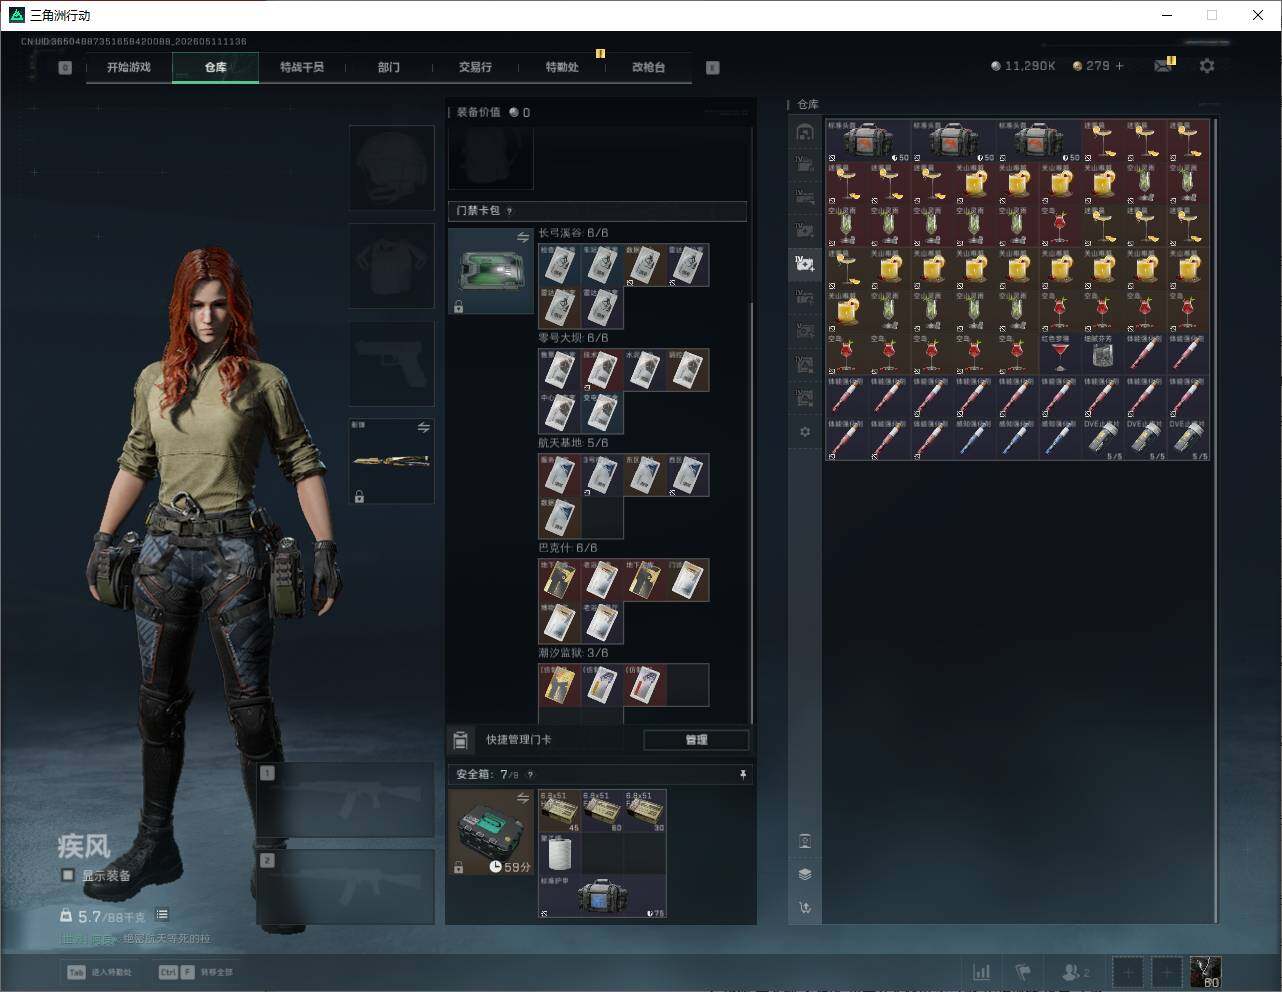The height and width of the screenshot is (992, 1282).
Task: Select the white roll item in safe box
Action: click(x=560, y=854)
